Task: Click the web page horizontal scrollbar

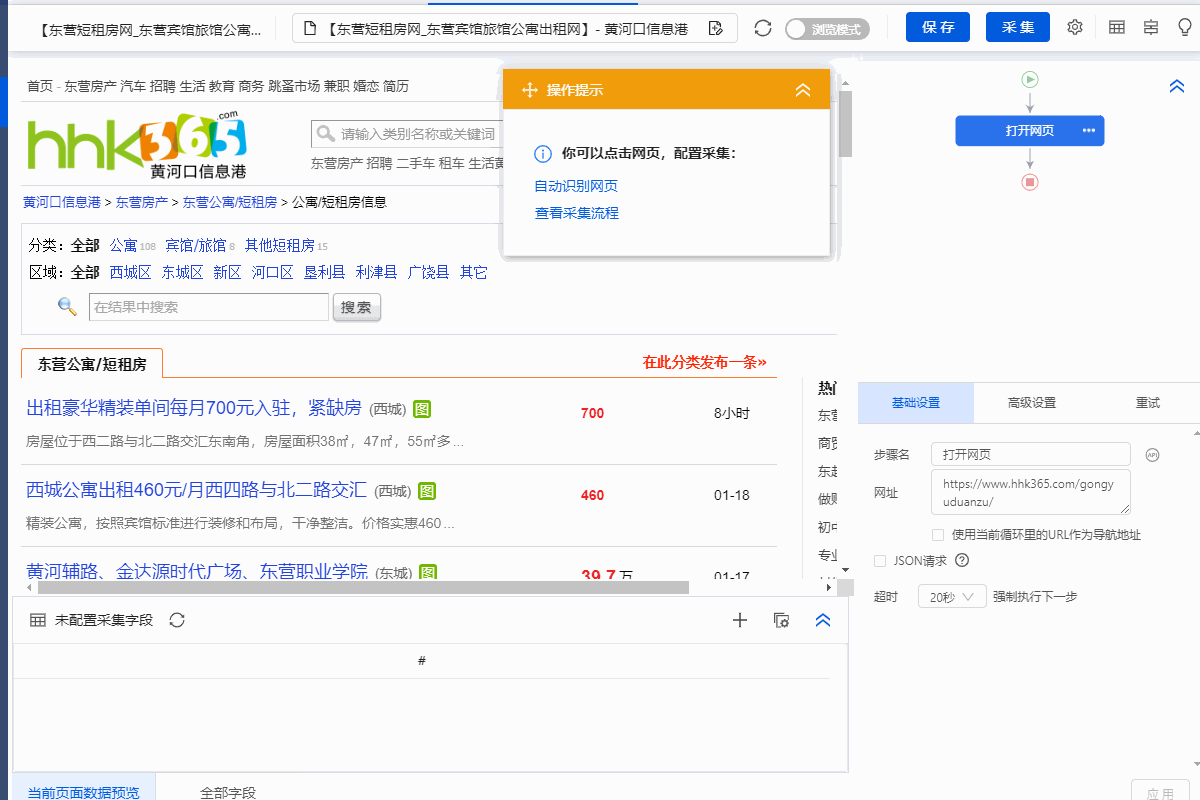Action: (x=360, y=588)
